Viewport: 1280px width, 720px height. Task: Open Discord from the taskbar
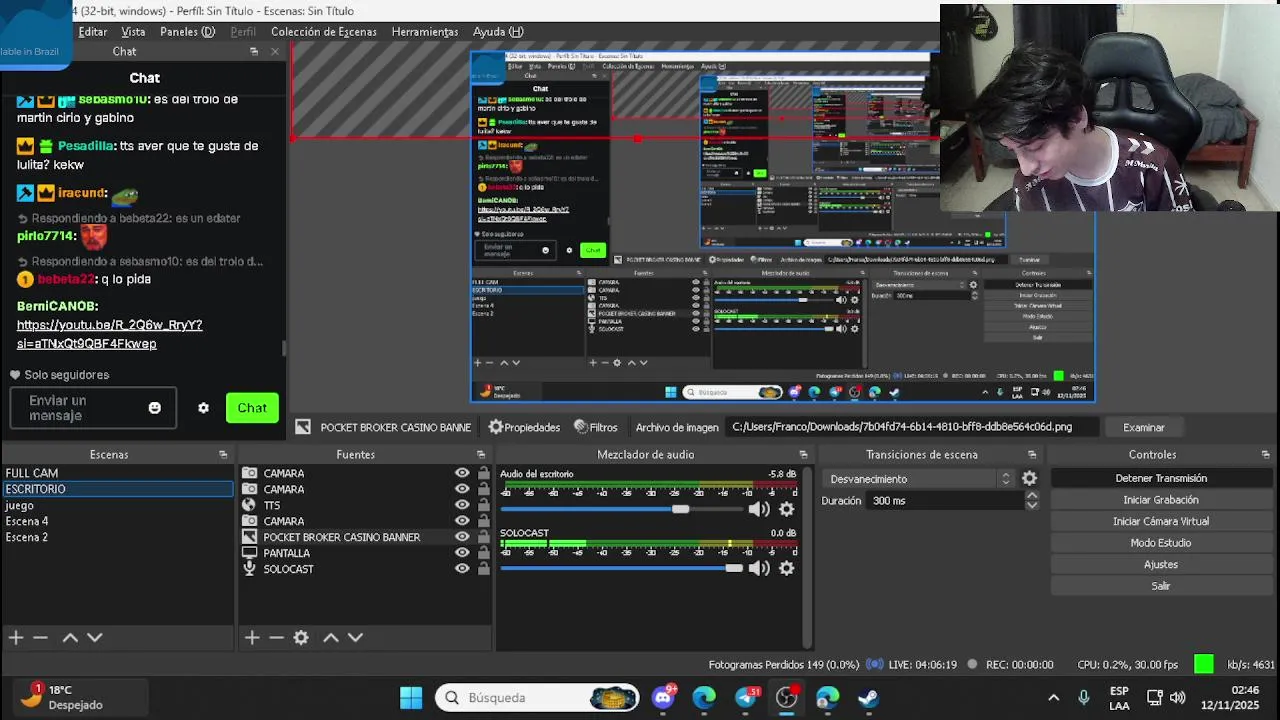point(663,697)
